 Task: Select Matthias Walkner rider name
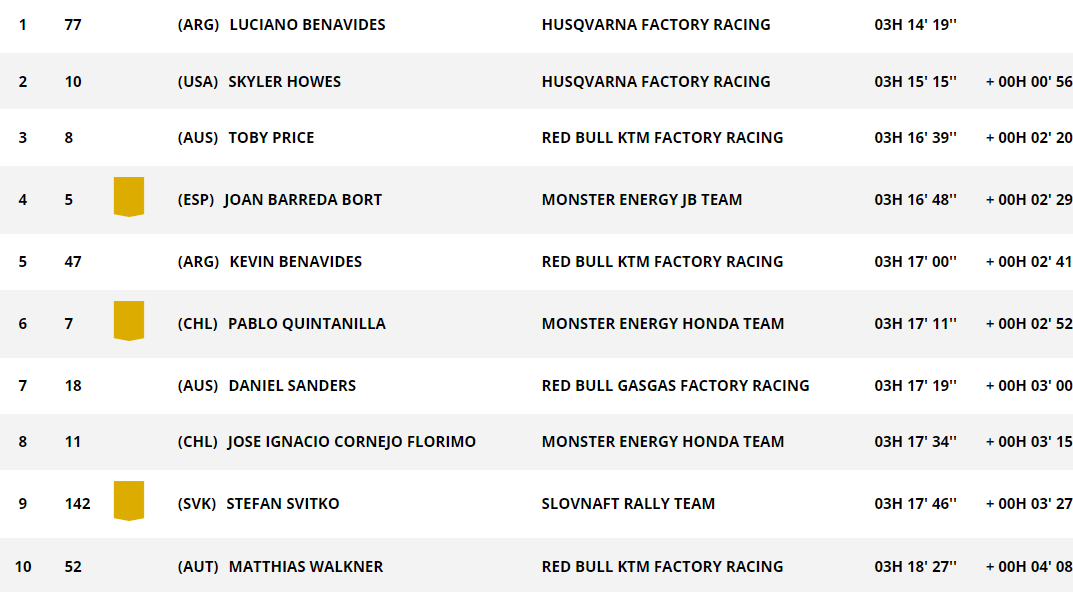click(x=306, y=567)
